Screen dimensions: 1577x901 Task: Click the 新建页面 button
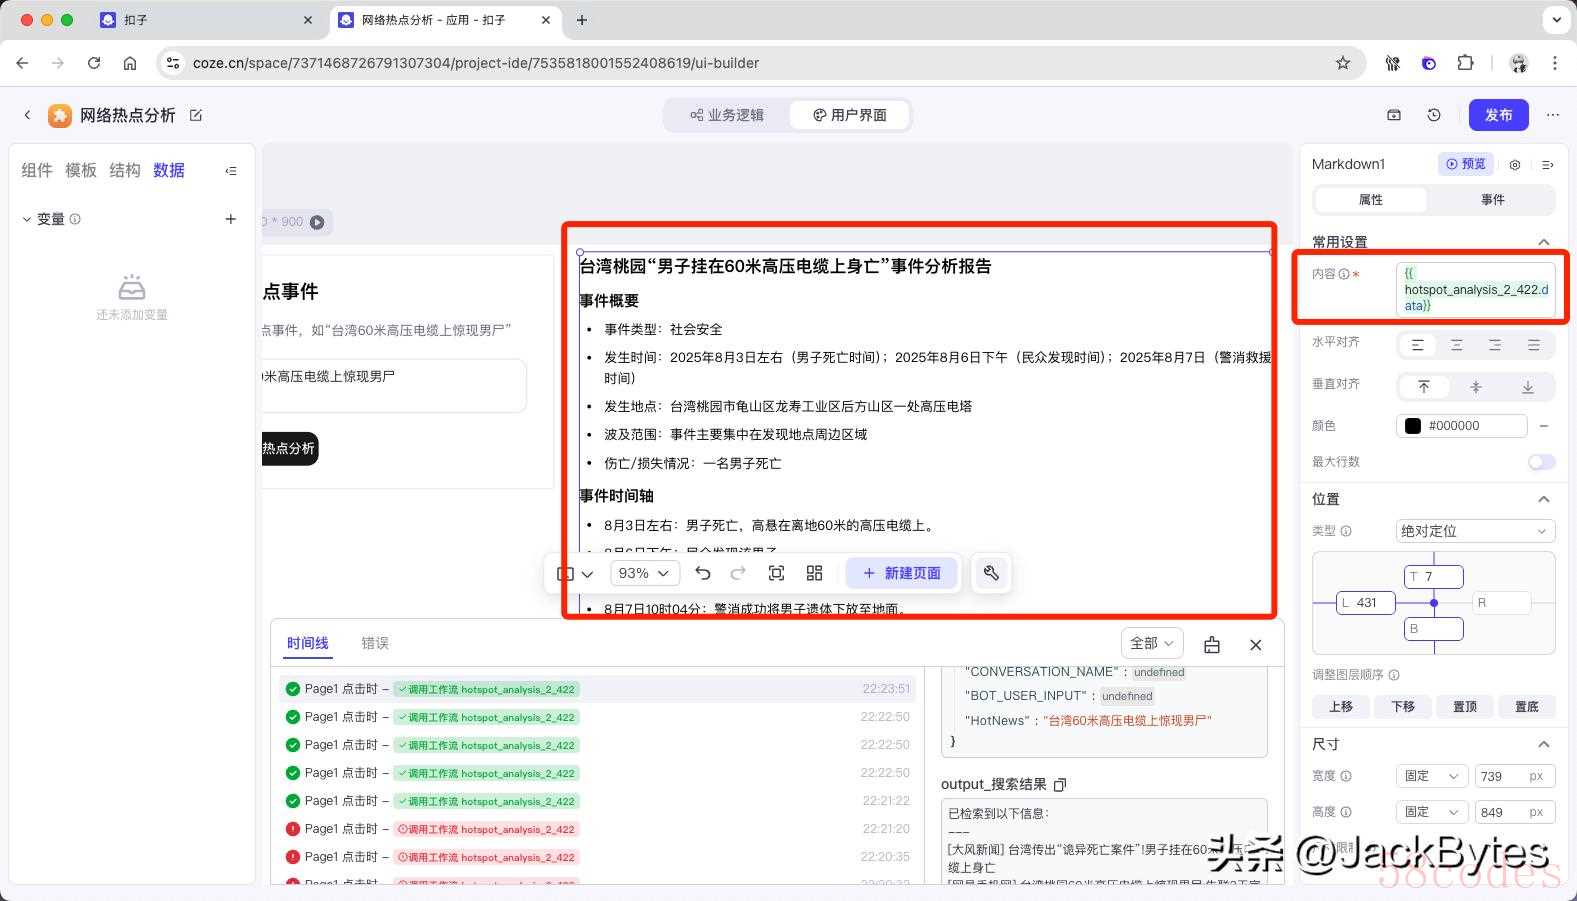click(901, 573)
